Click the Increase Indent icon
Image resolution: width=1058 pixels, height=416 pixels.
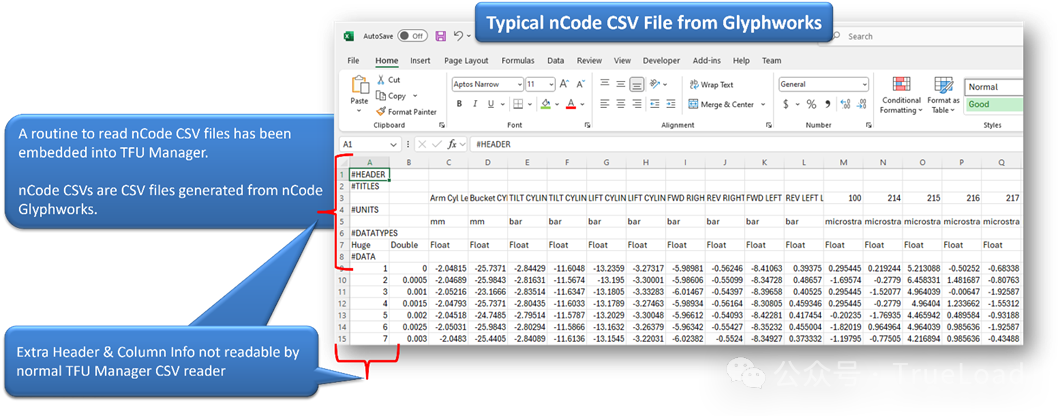[671, 104]
